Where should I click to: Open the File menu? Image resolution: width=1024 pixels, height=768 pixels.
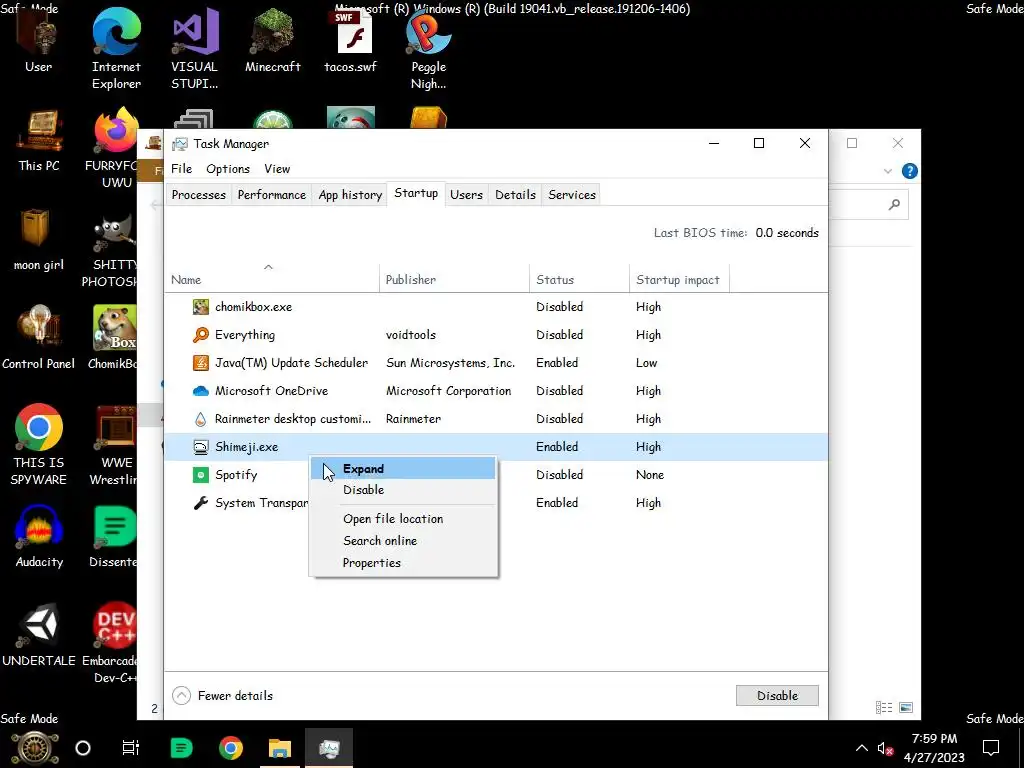(x=182, y=168)
